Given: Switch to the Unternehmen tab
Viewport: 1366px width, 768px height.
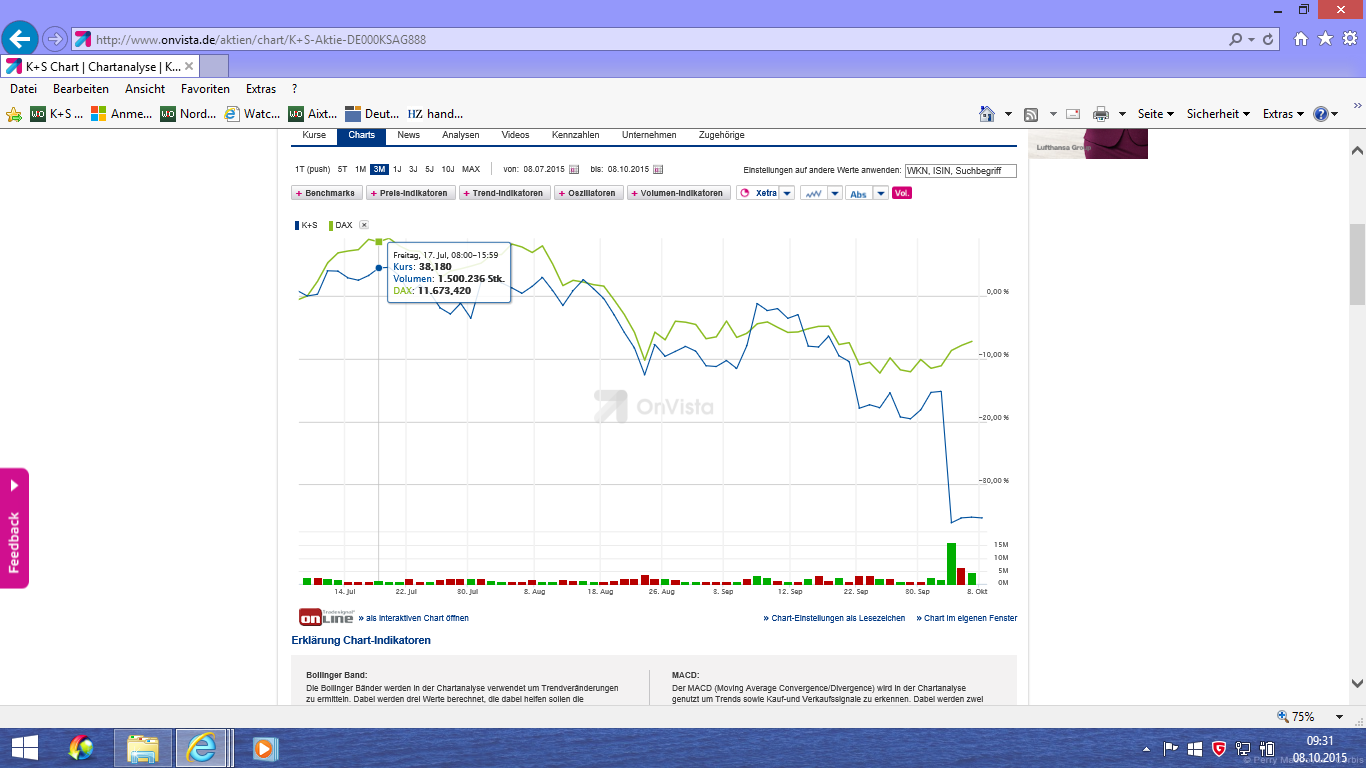Looking at the screenshot, I should [649, 135].
